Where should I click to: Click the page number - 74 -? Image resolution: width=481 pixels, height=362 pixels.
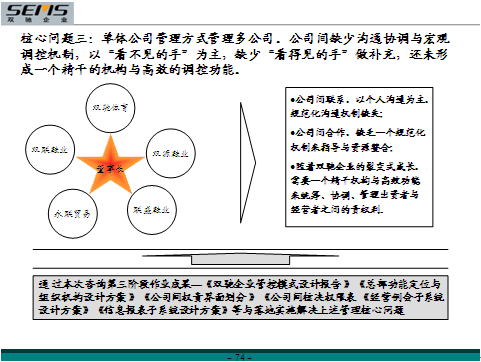tap(240, 357)
